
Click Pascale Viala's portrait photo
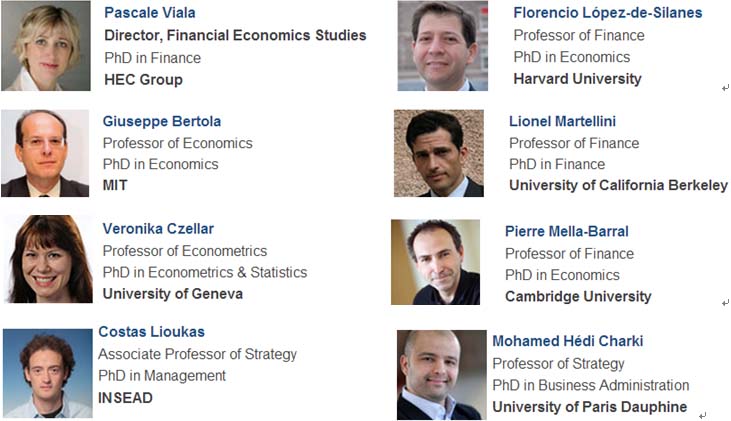tap(46, 46)
